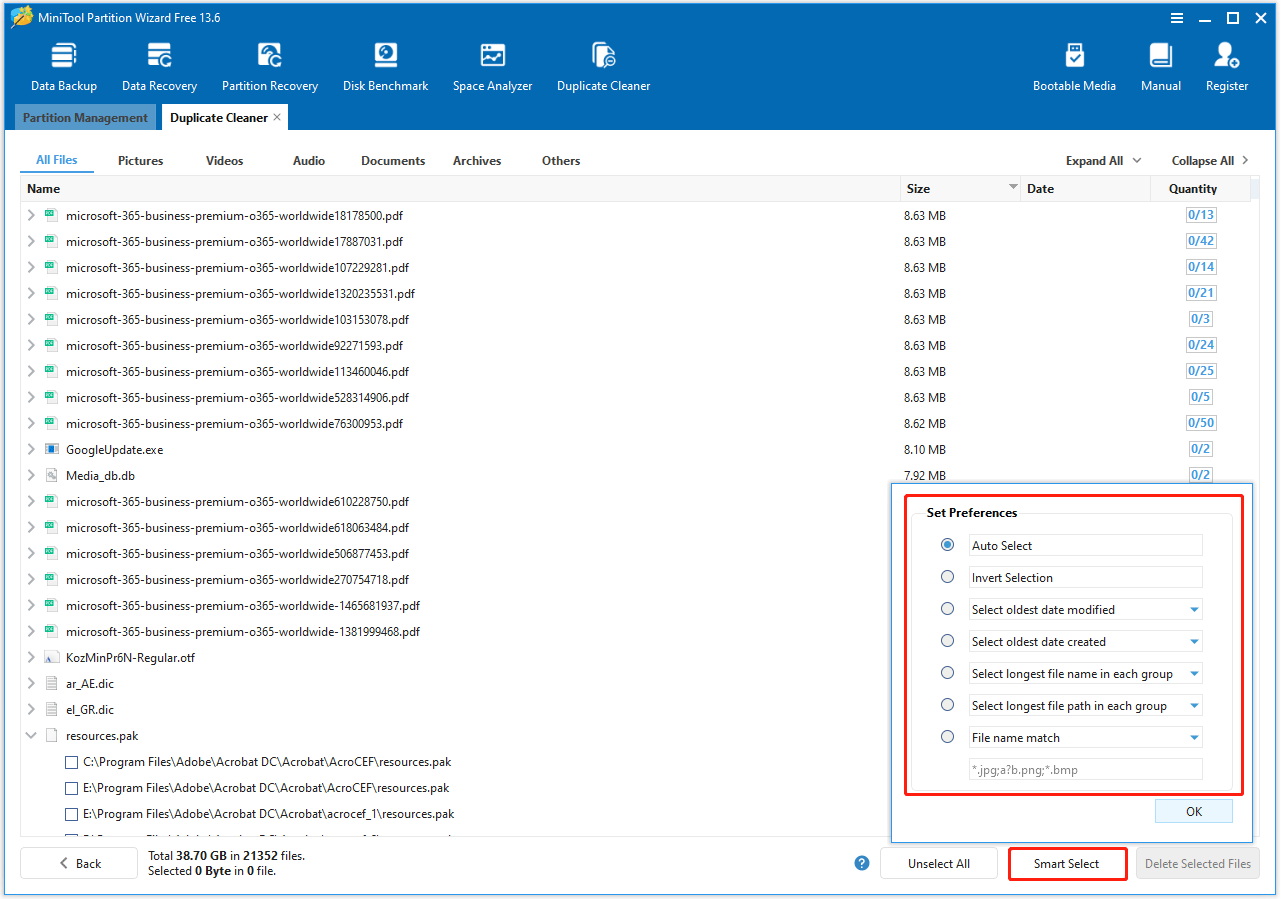
Task: Open the Select oldest date modified dropdown
Action: tap(1196, 609)
